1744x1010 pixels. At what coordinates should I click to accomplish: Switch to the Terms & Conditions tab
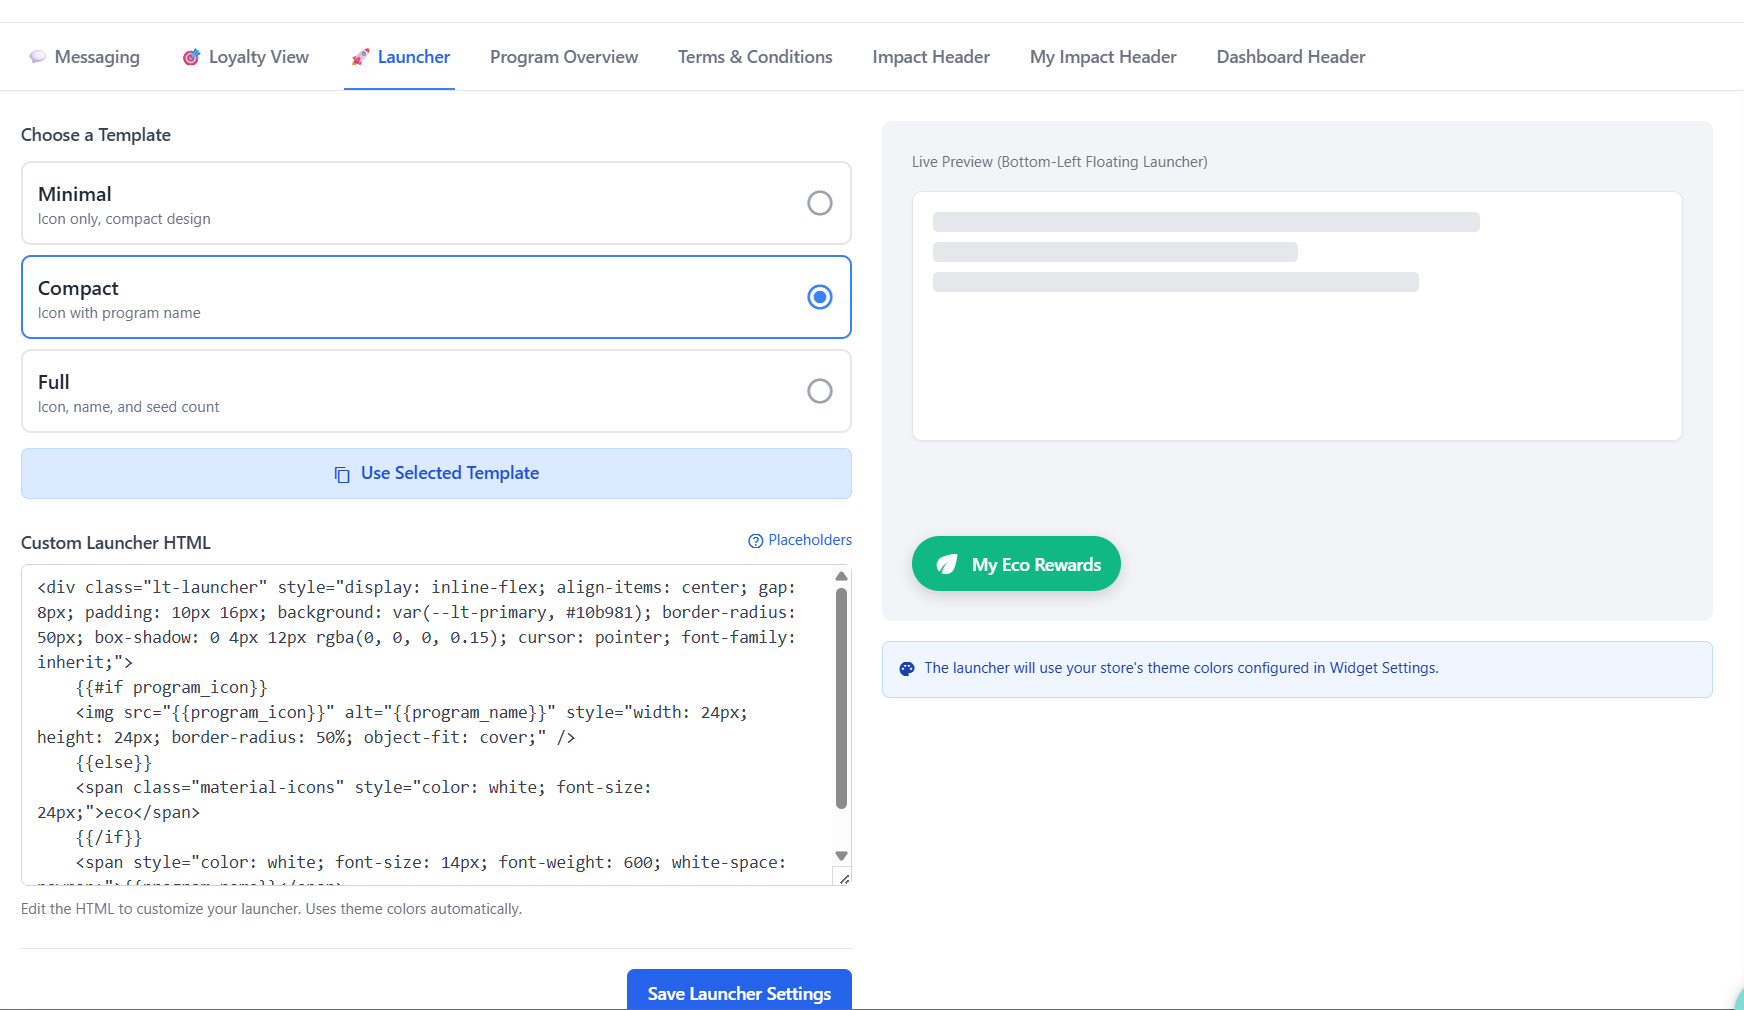pyautogui.click(x=755, y=57)
